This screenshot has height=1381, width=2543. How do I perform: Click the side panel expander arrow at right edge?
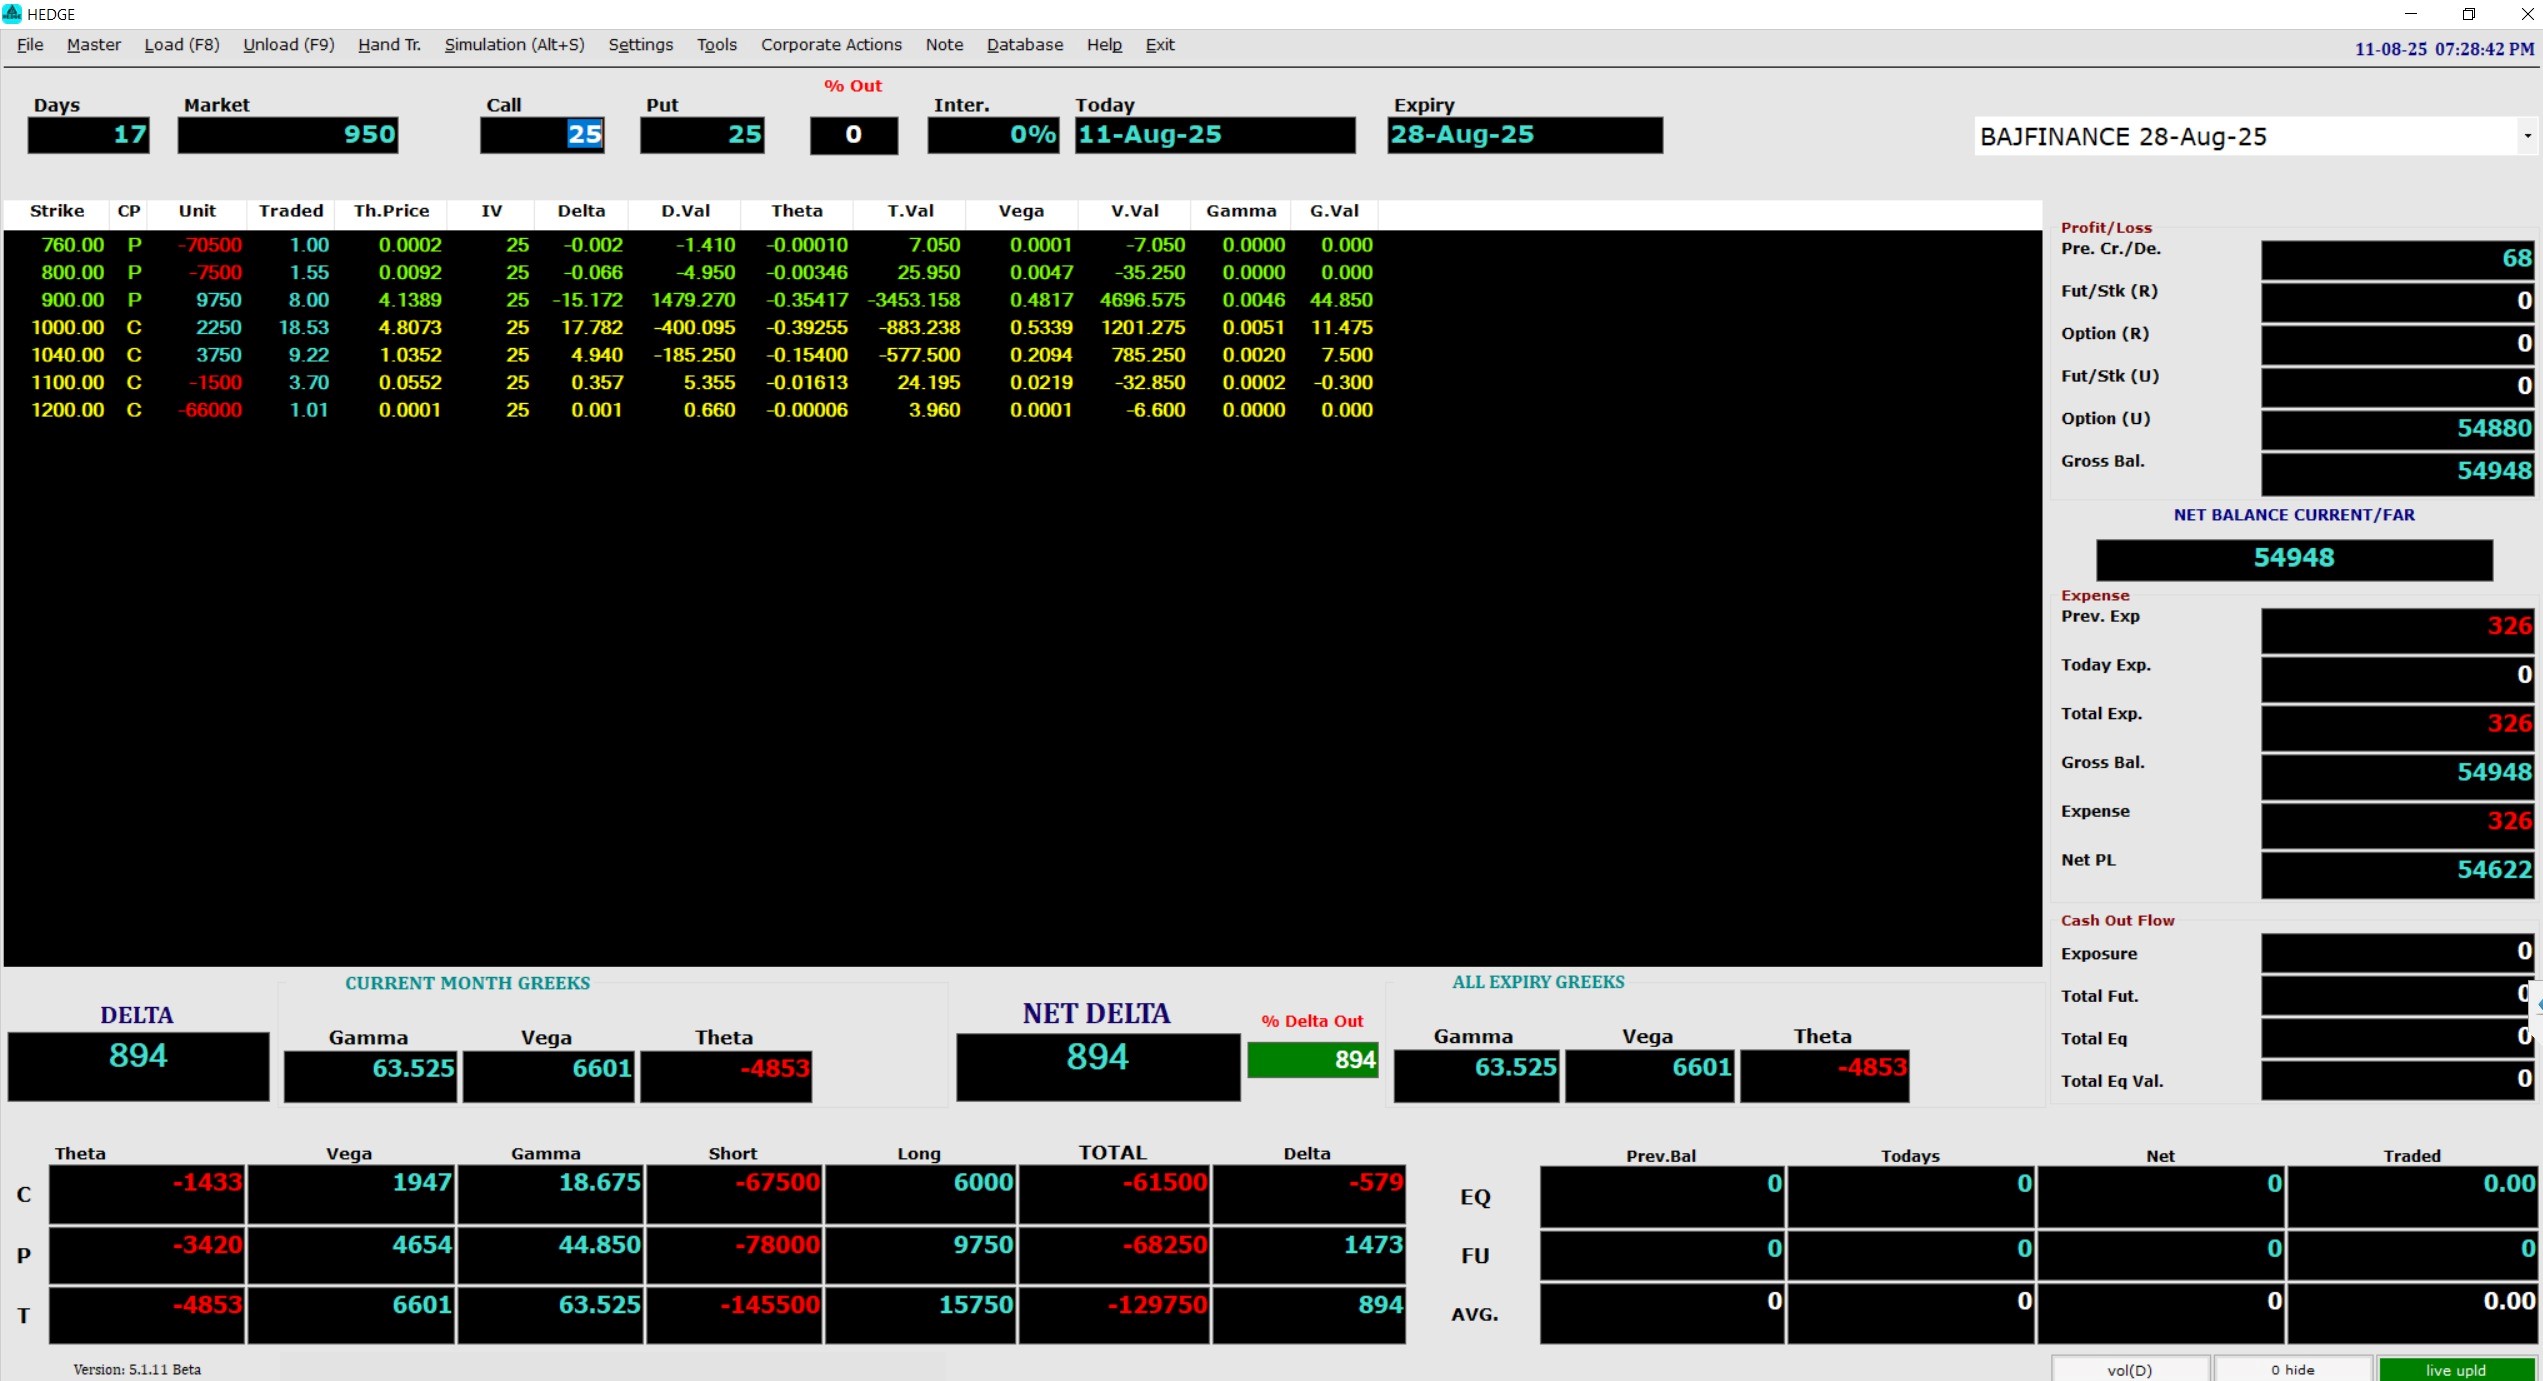point(2538,1003)
